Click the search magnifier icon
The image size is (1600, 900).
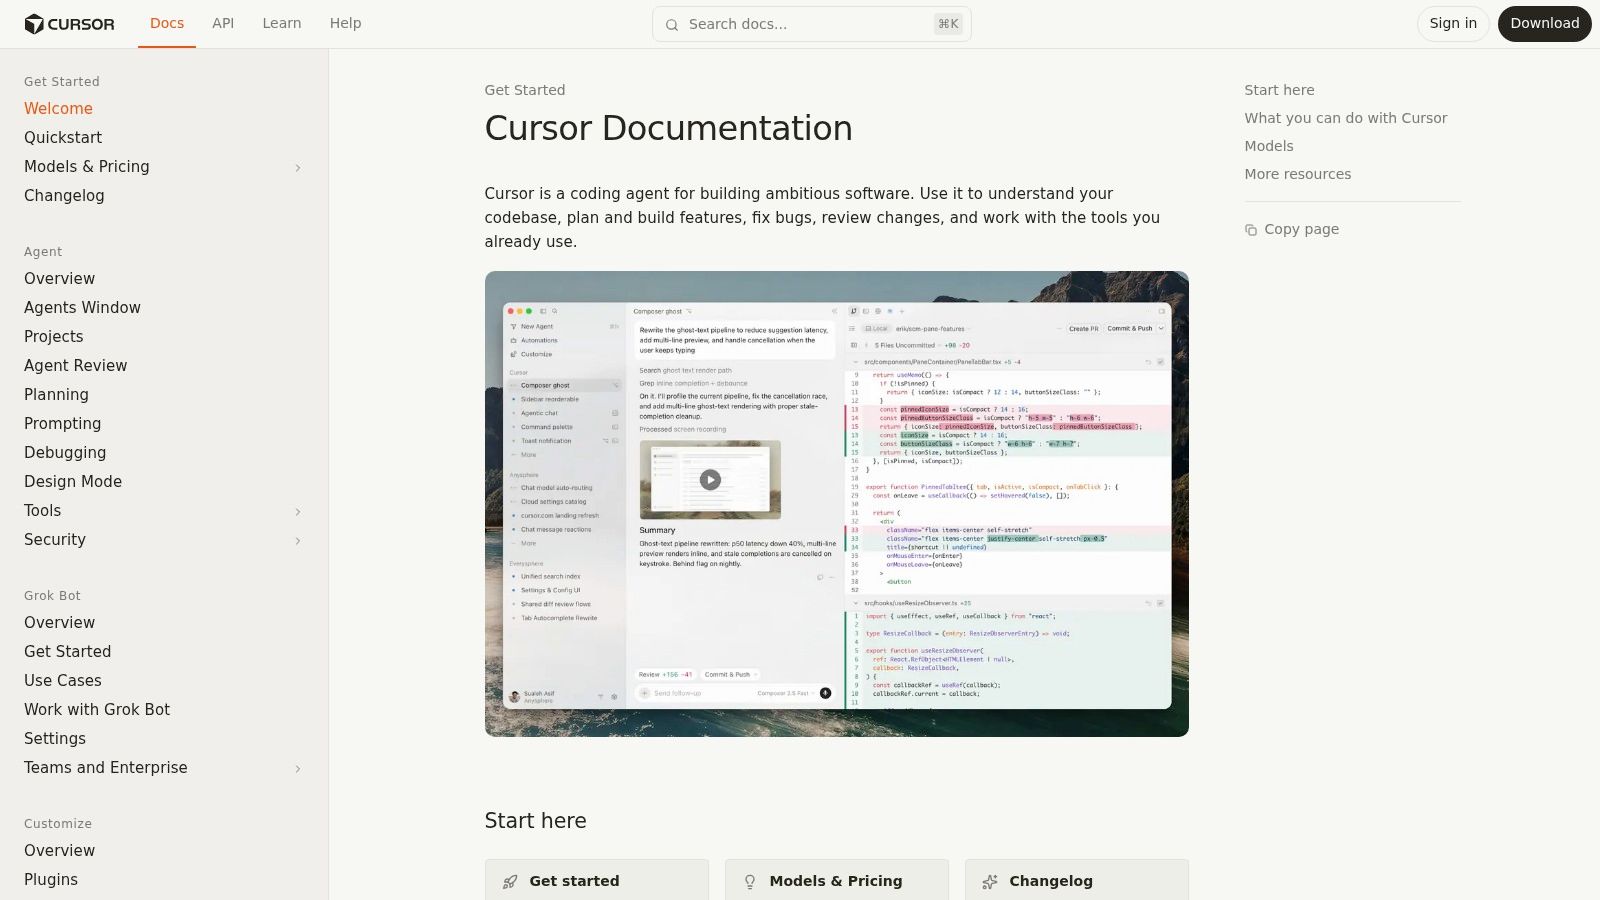tap(672, 25)
